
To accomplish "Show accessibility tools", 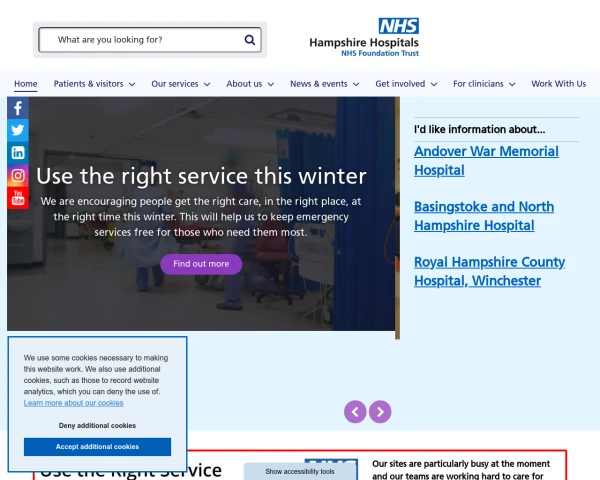I will [x=300, y=472].
